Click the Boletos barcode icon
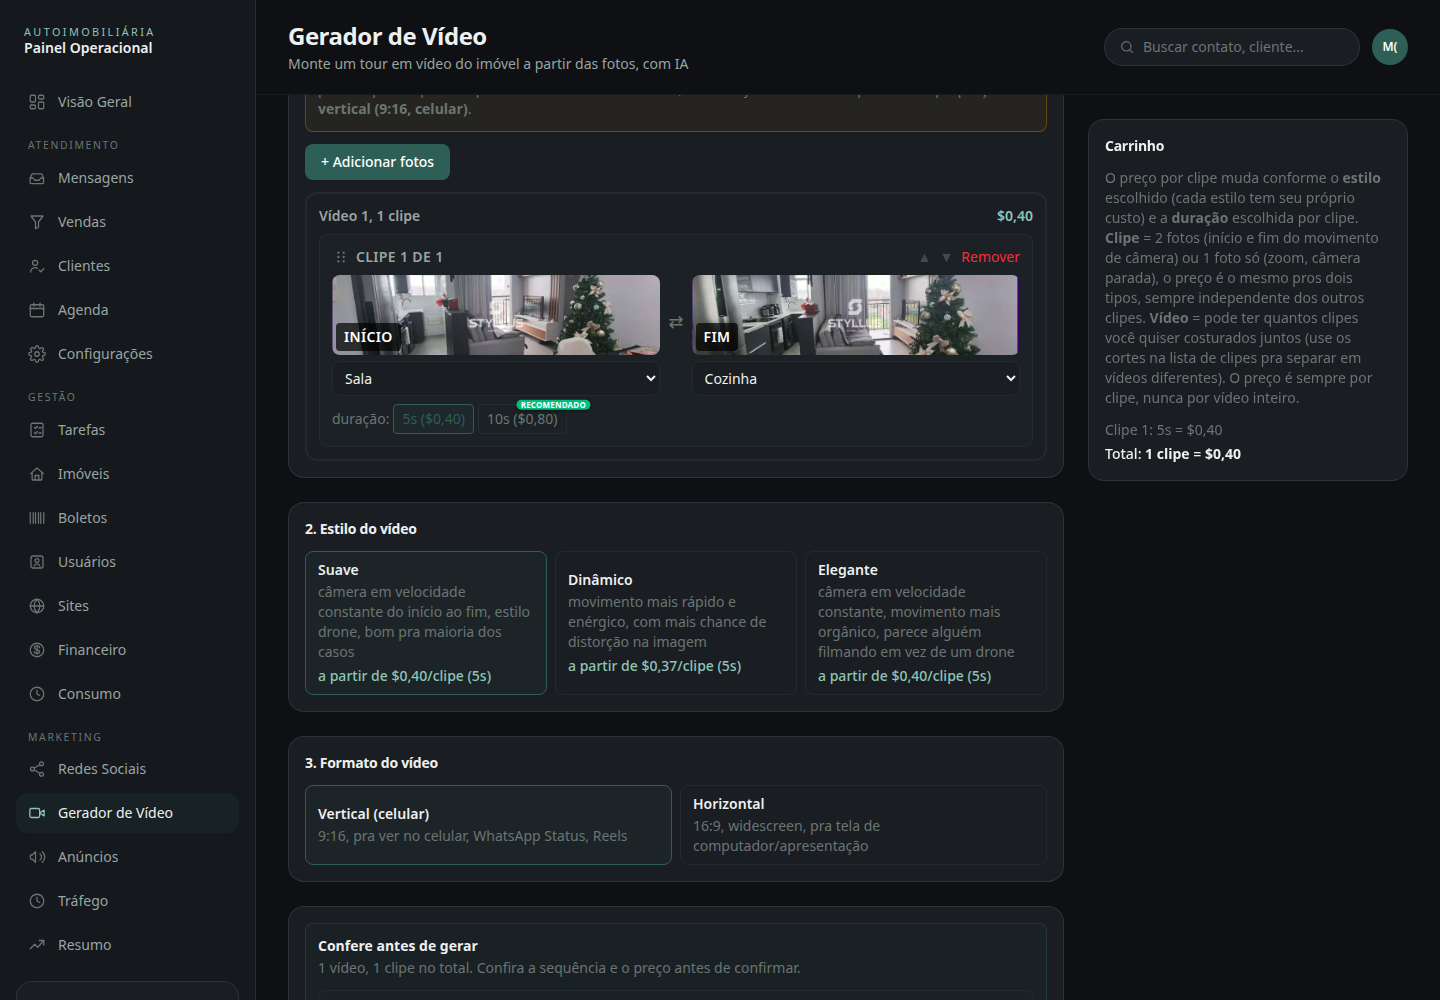 [x=37, y=518]
